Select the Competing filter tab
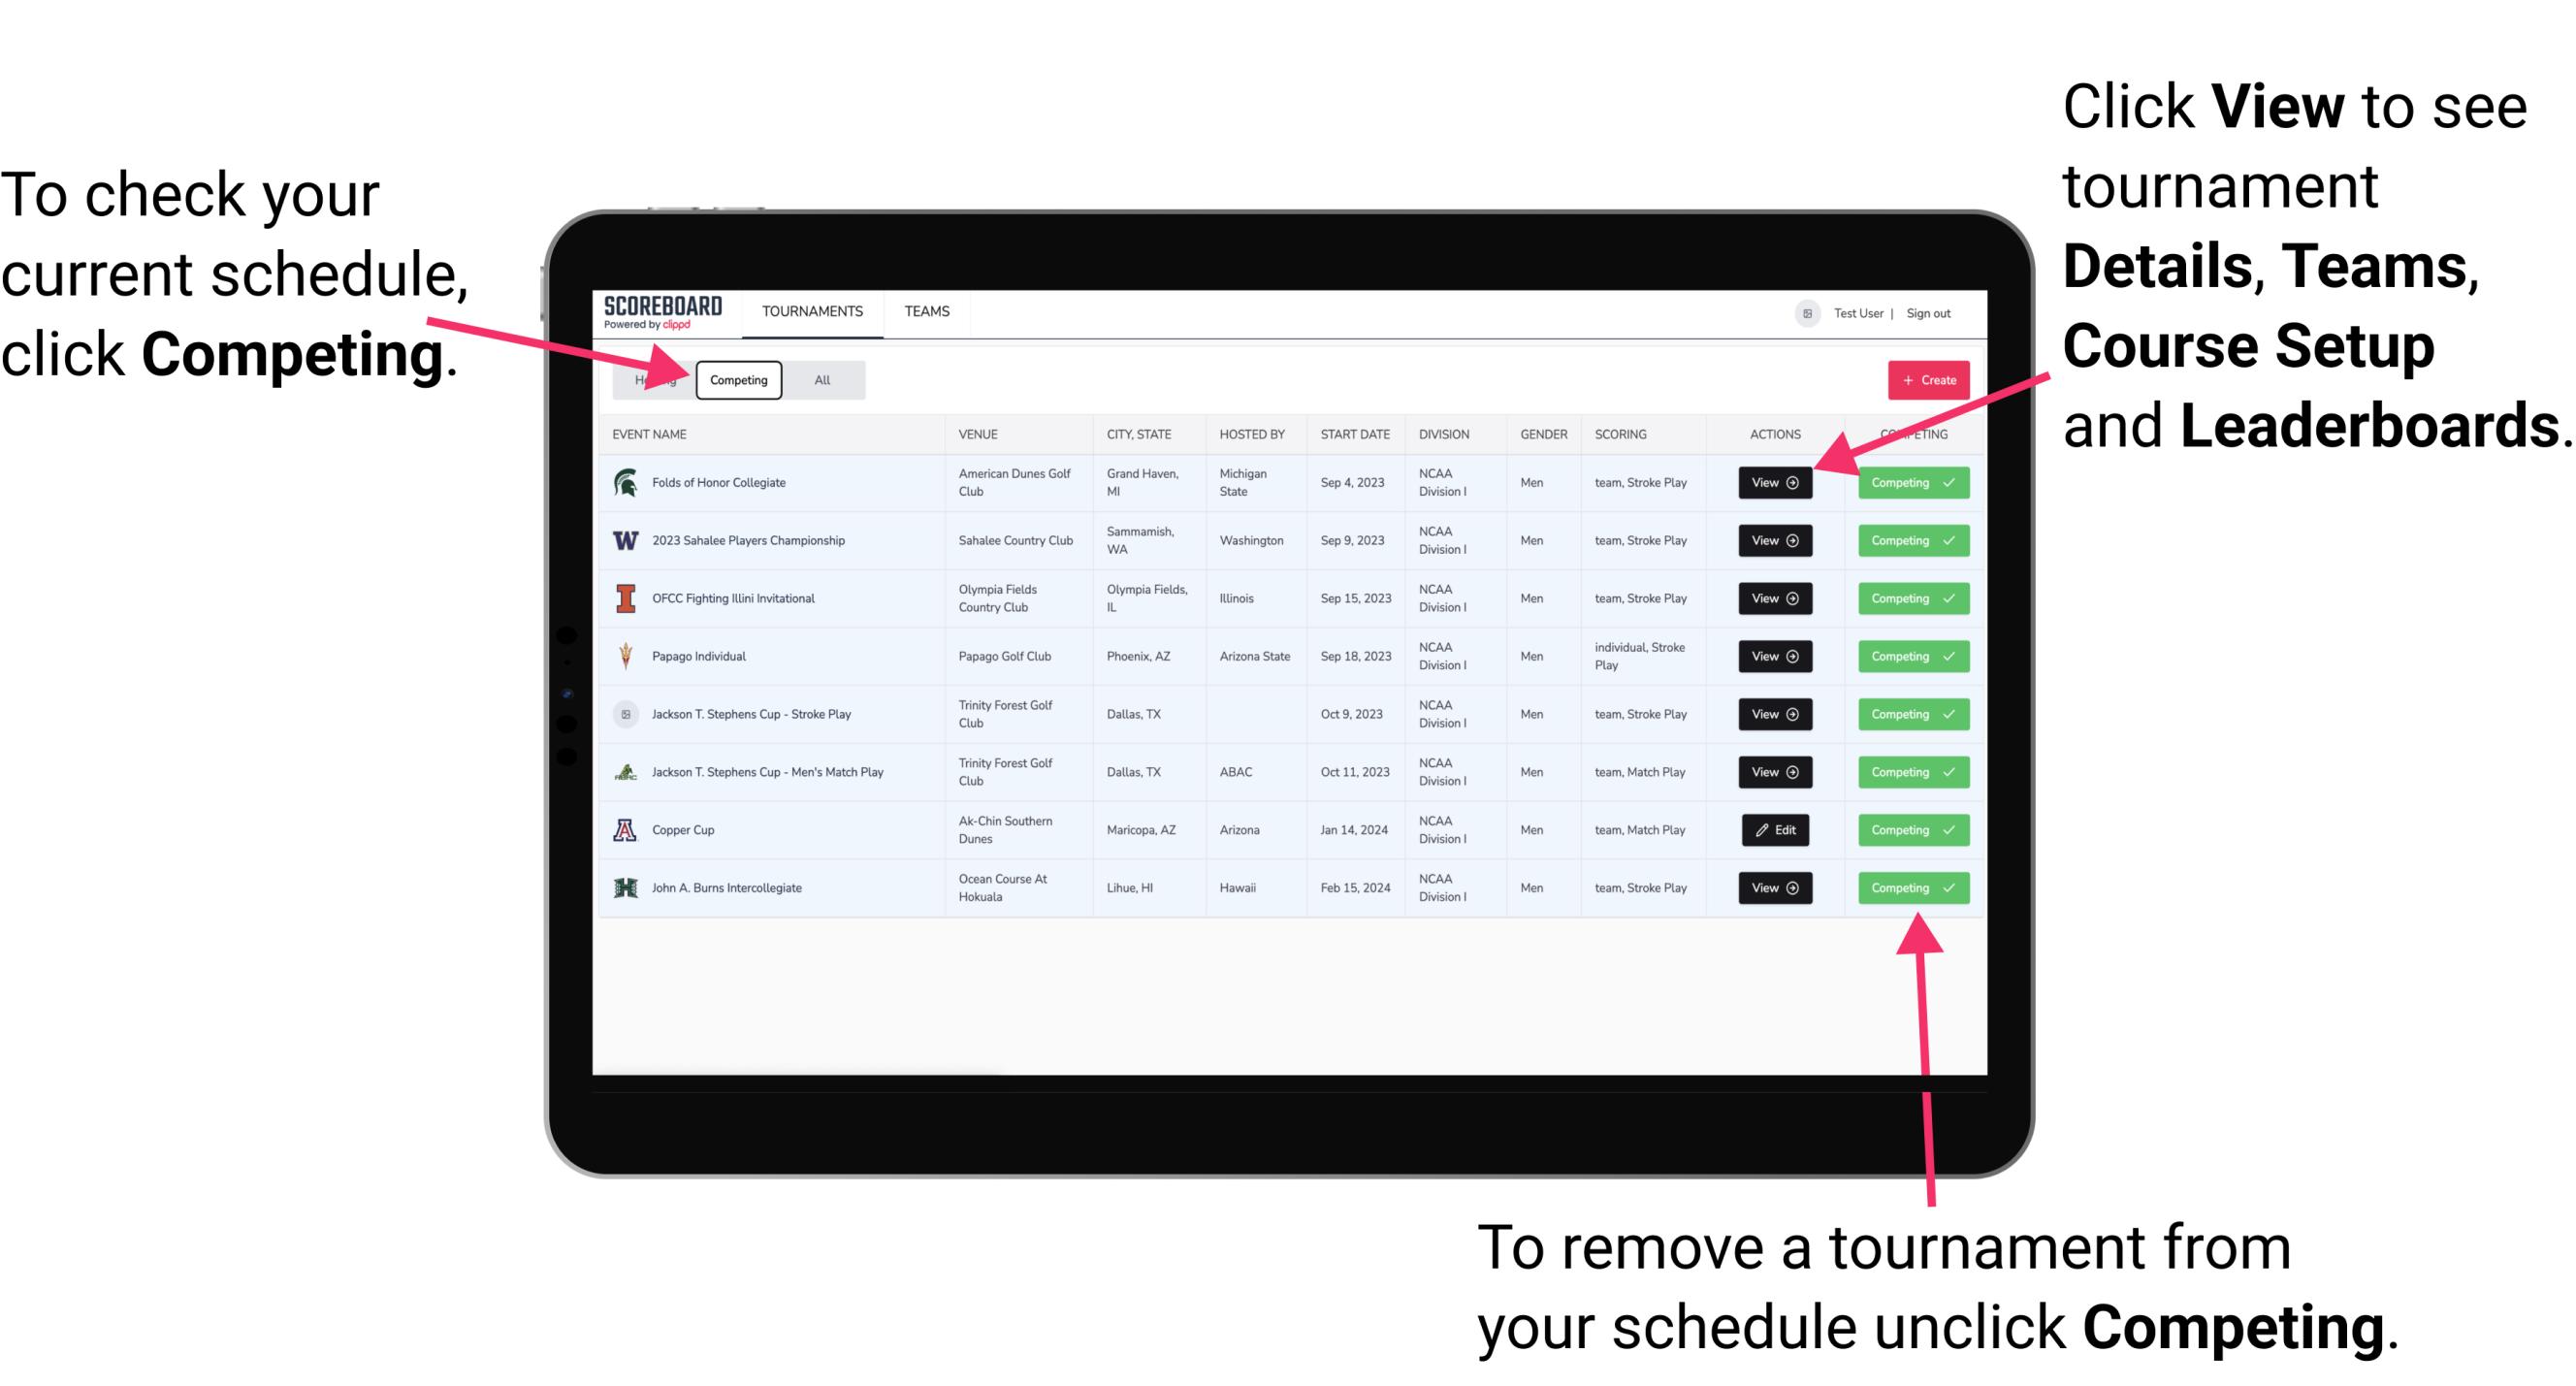Viewport: 2576px width, 1386px height. [737, 379]
